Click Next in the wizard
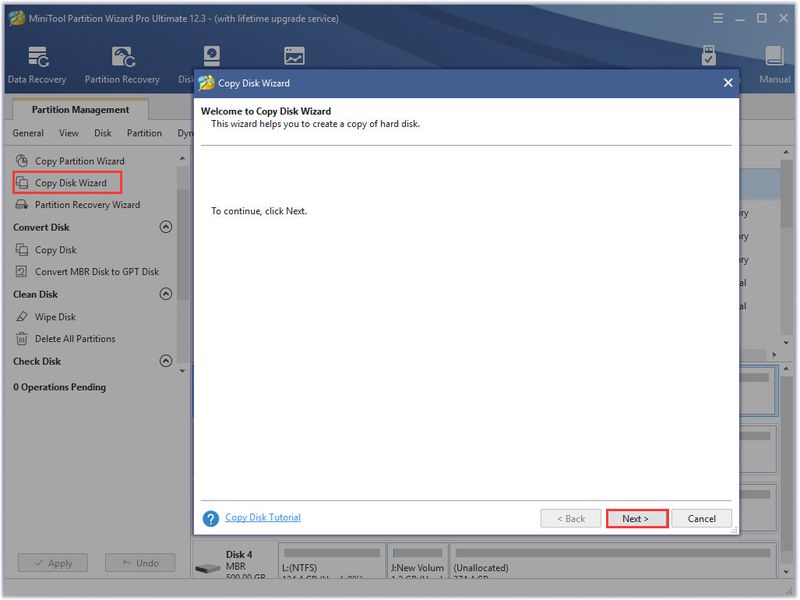Screen dimensions: 800x600 click(637, 519)
